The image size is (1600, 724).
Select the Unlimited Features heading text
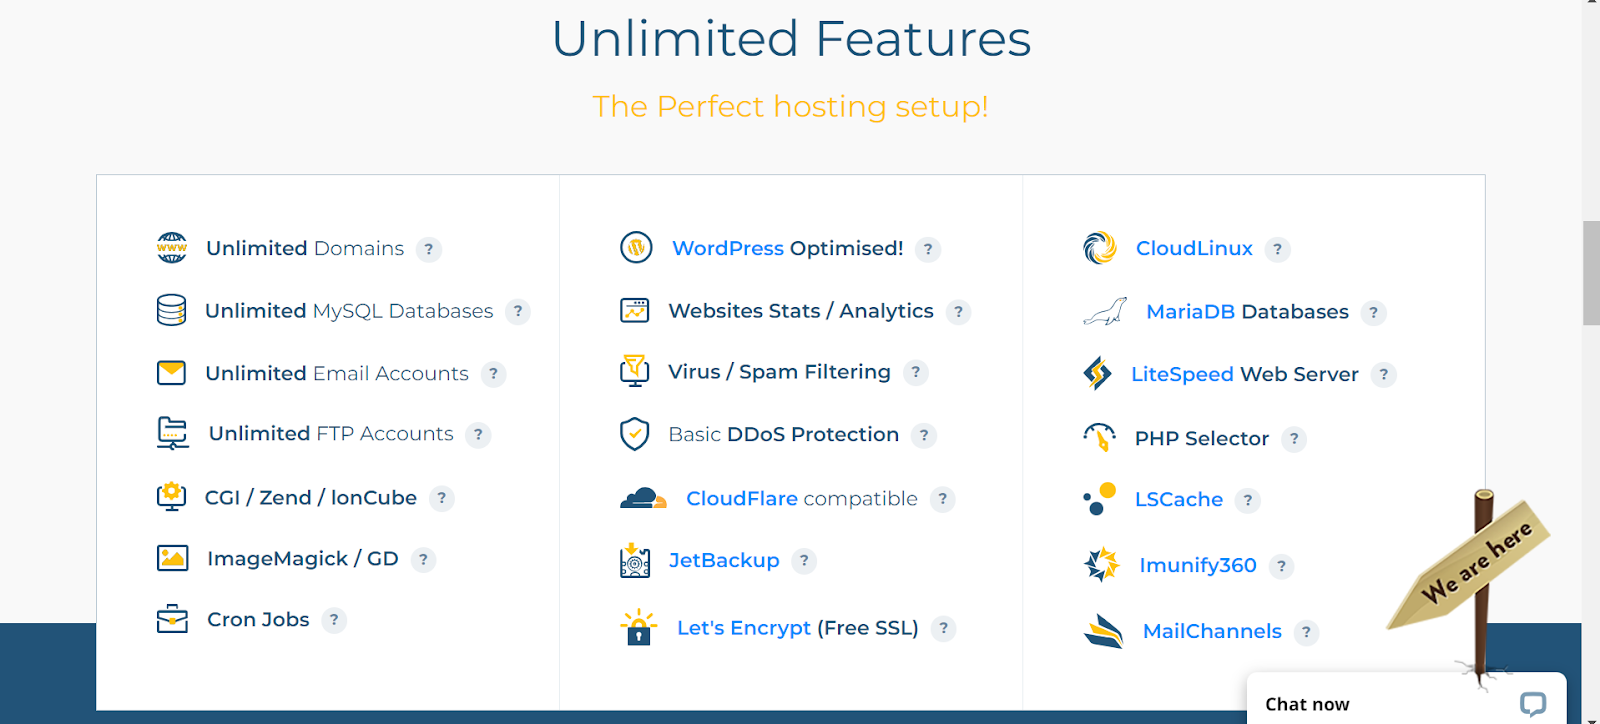791,39
